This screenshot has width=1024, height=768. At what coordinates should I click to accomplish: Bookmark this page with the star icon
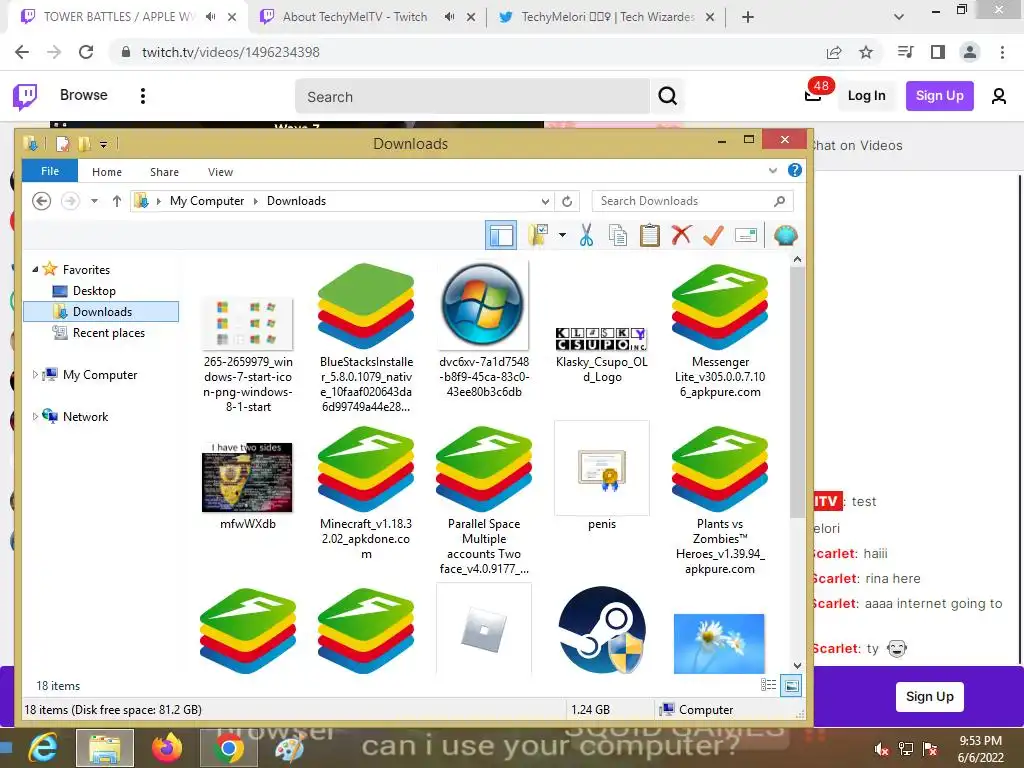point(866,52)
